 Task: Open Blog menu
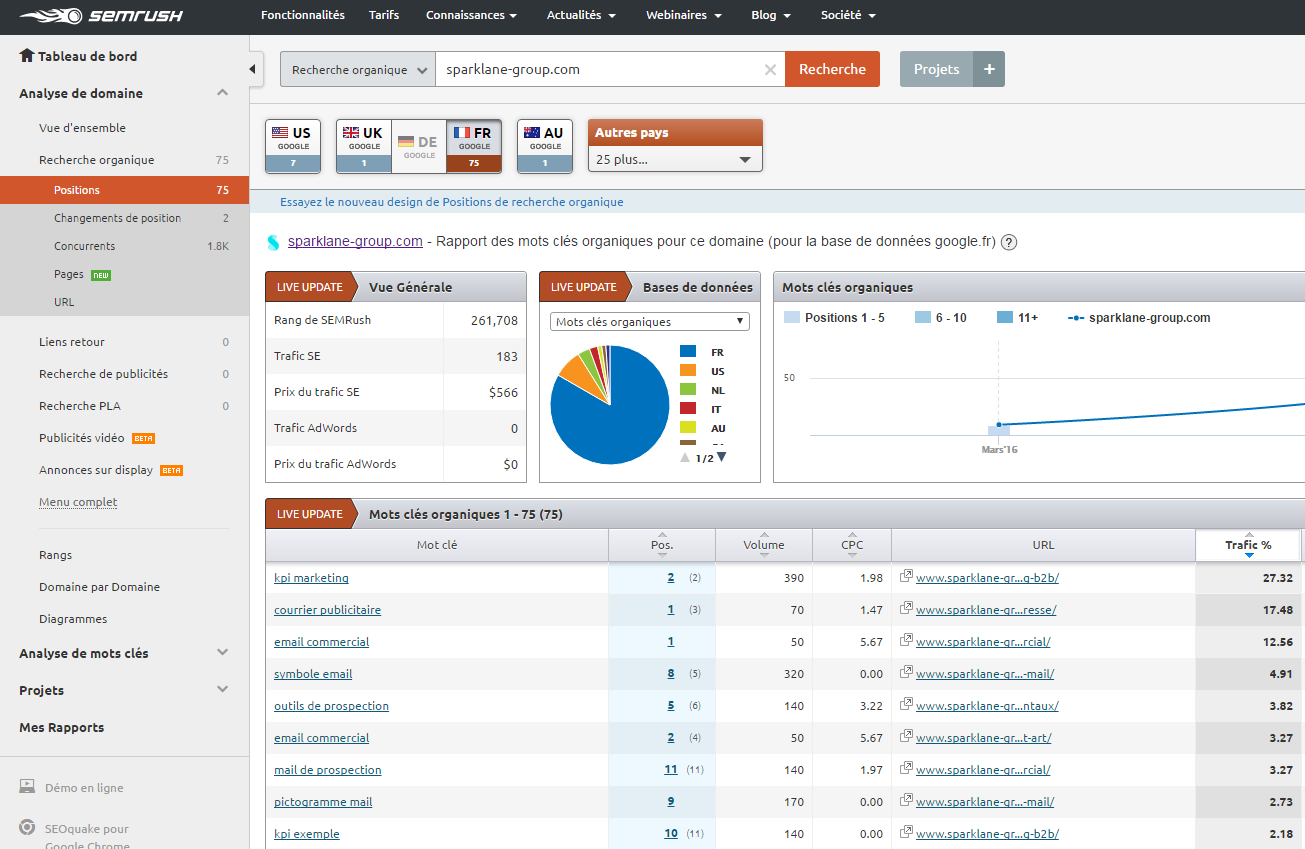(x=771, y=15)
